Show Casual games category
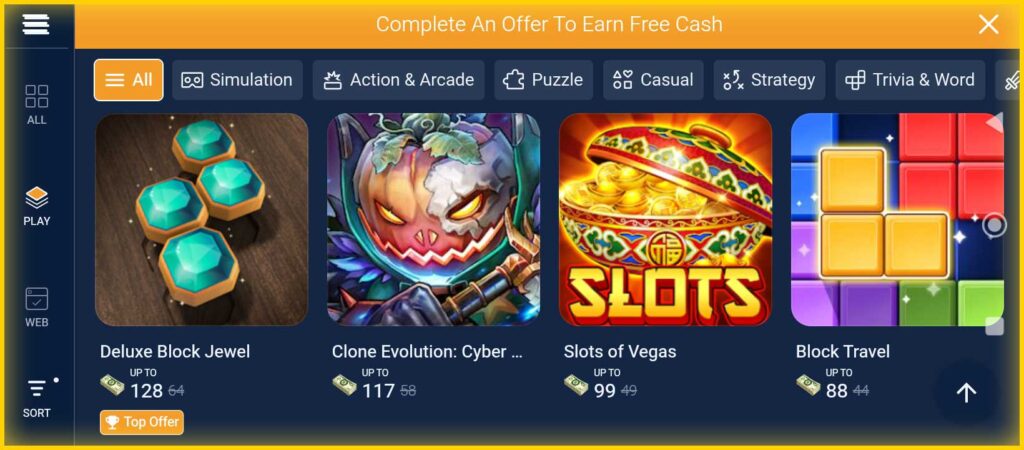The height and width of the screenshot is (450, 1024). click(x=653, y=80)
